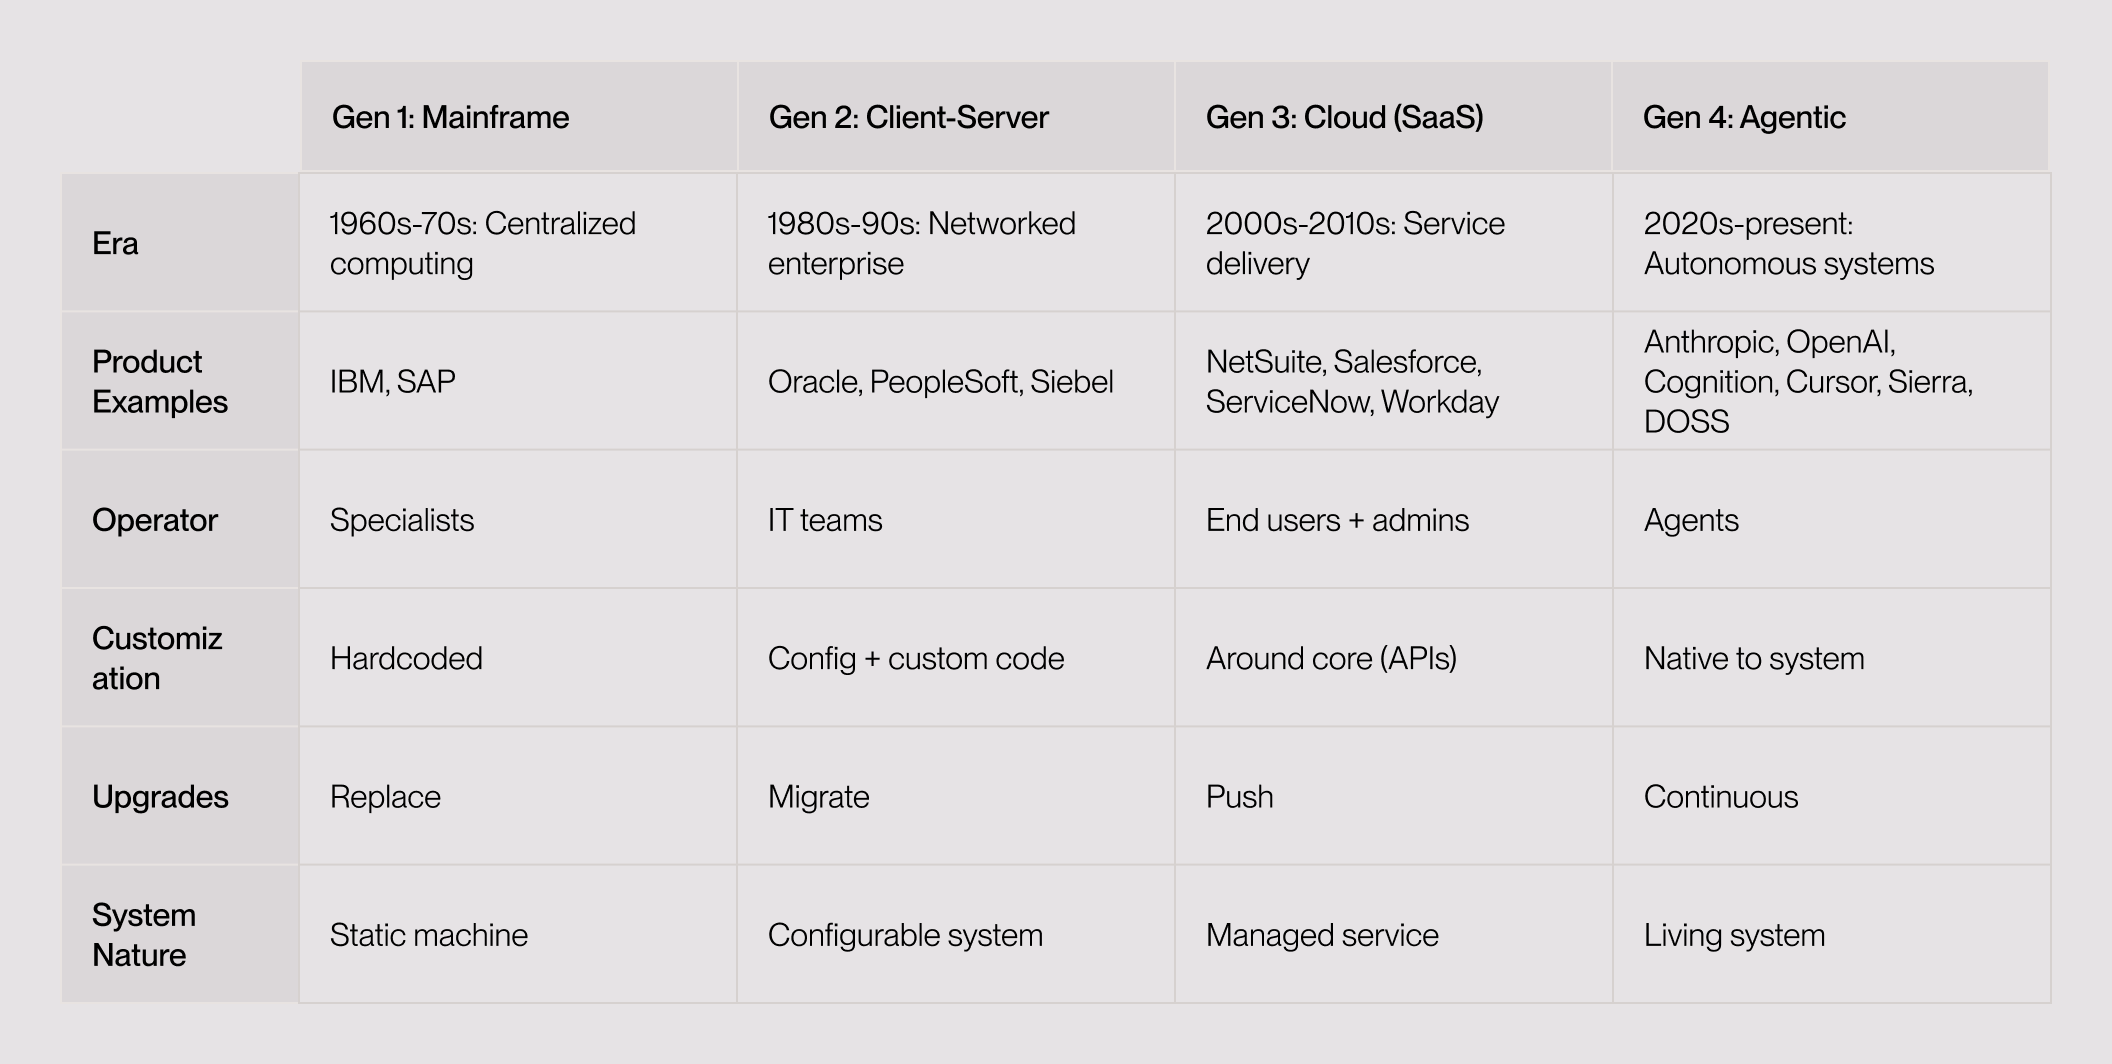Click the Gen 1: Mainframe column header
Screen dimensions: 2112x1064
(450, 118)
